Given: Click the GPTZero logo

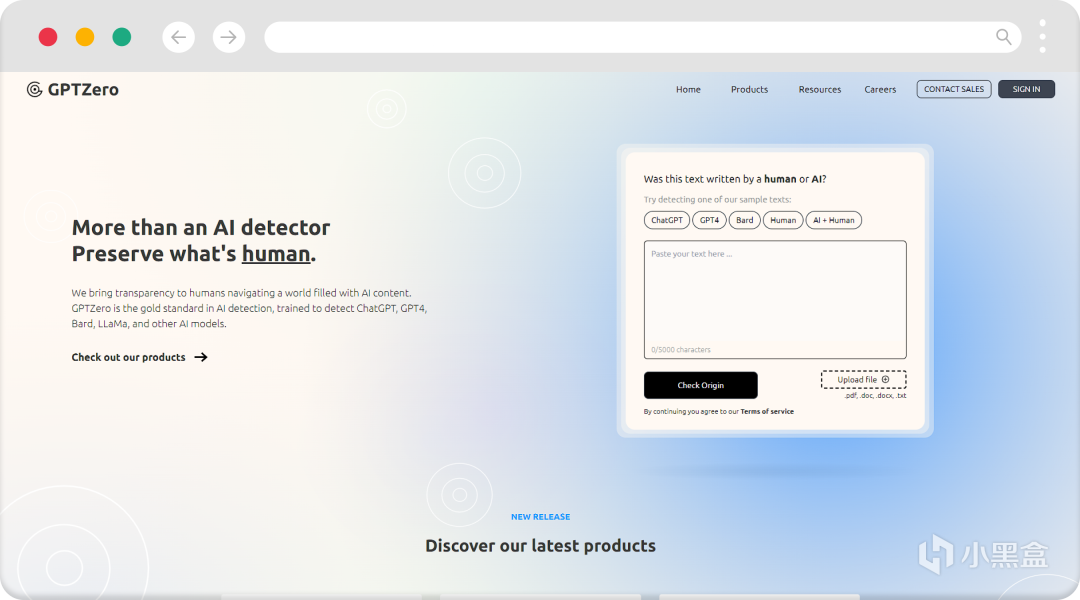Looking at the screenshot, I should click(x=72, y=90).
